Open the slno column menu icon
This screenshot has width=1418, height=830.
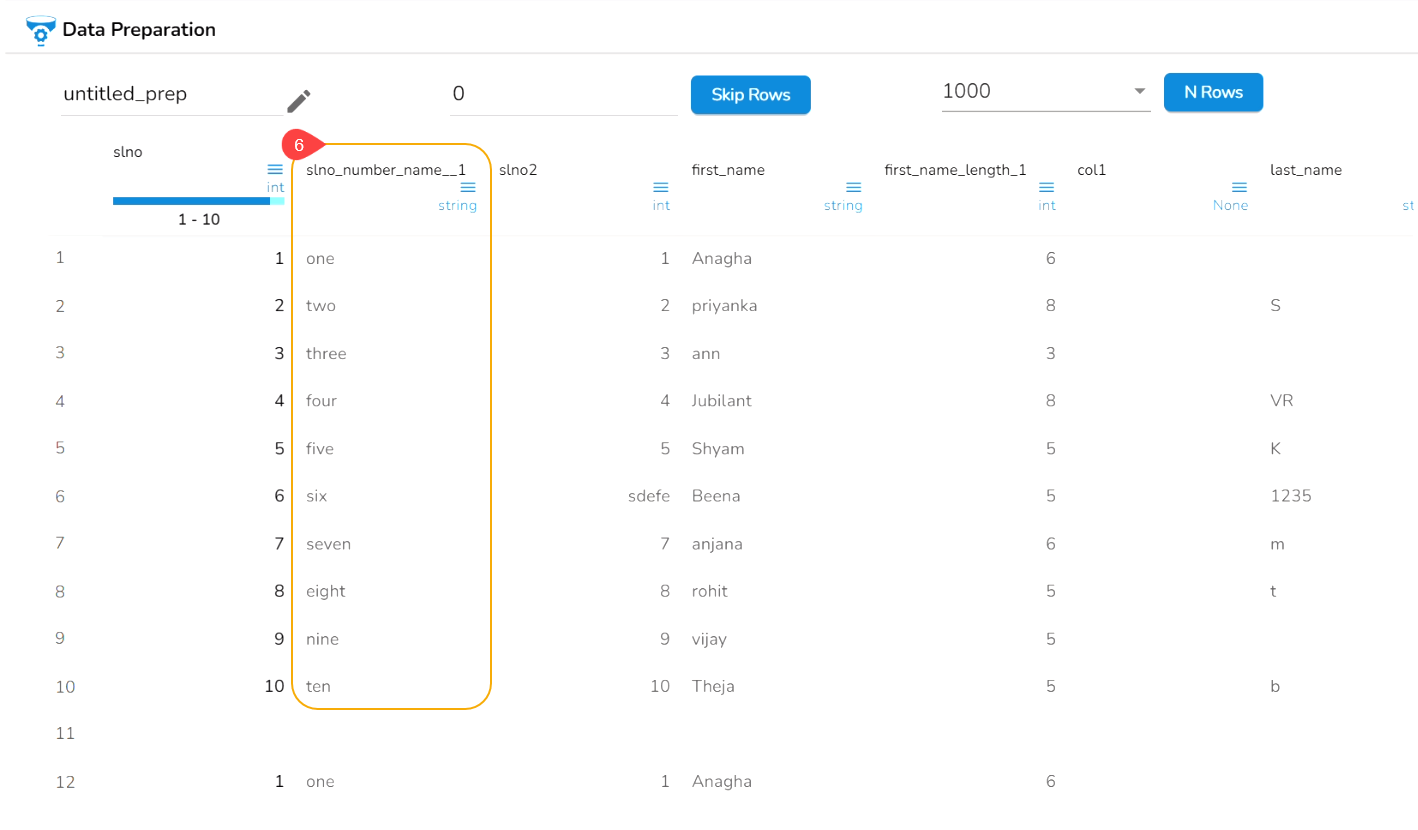[275, 170]
